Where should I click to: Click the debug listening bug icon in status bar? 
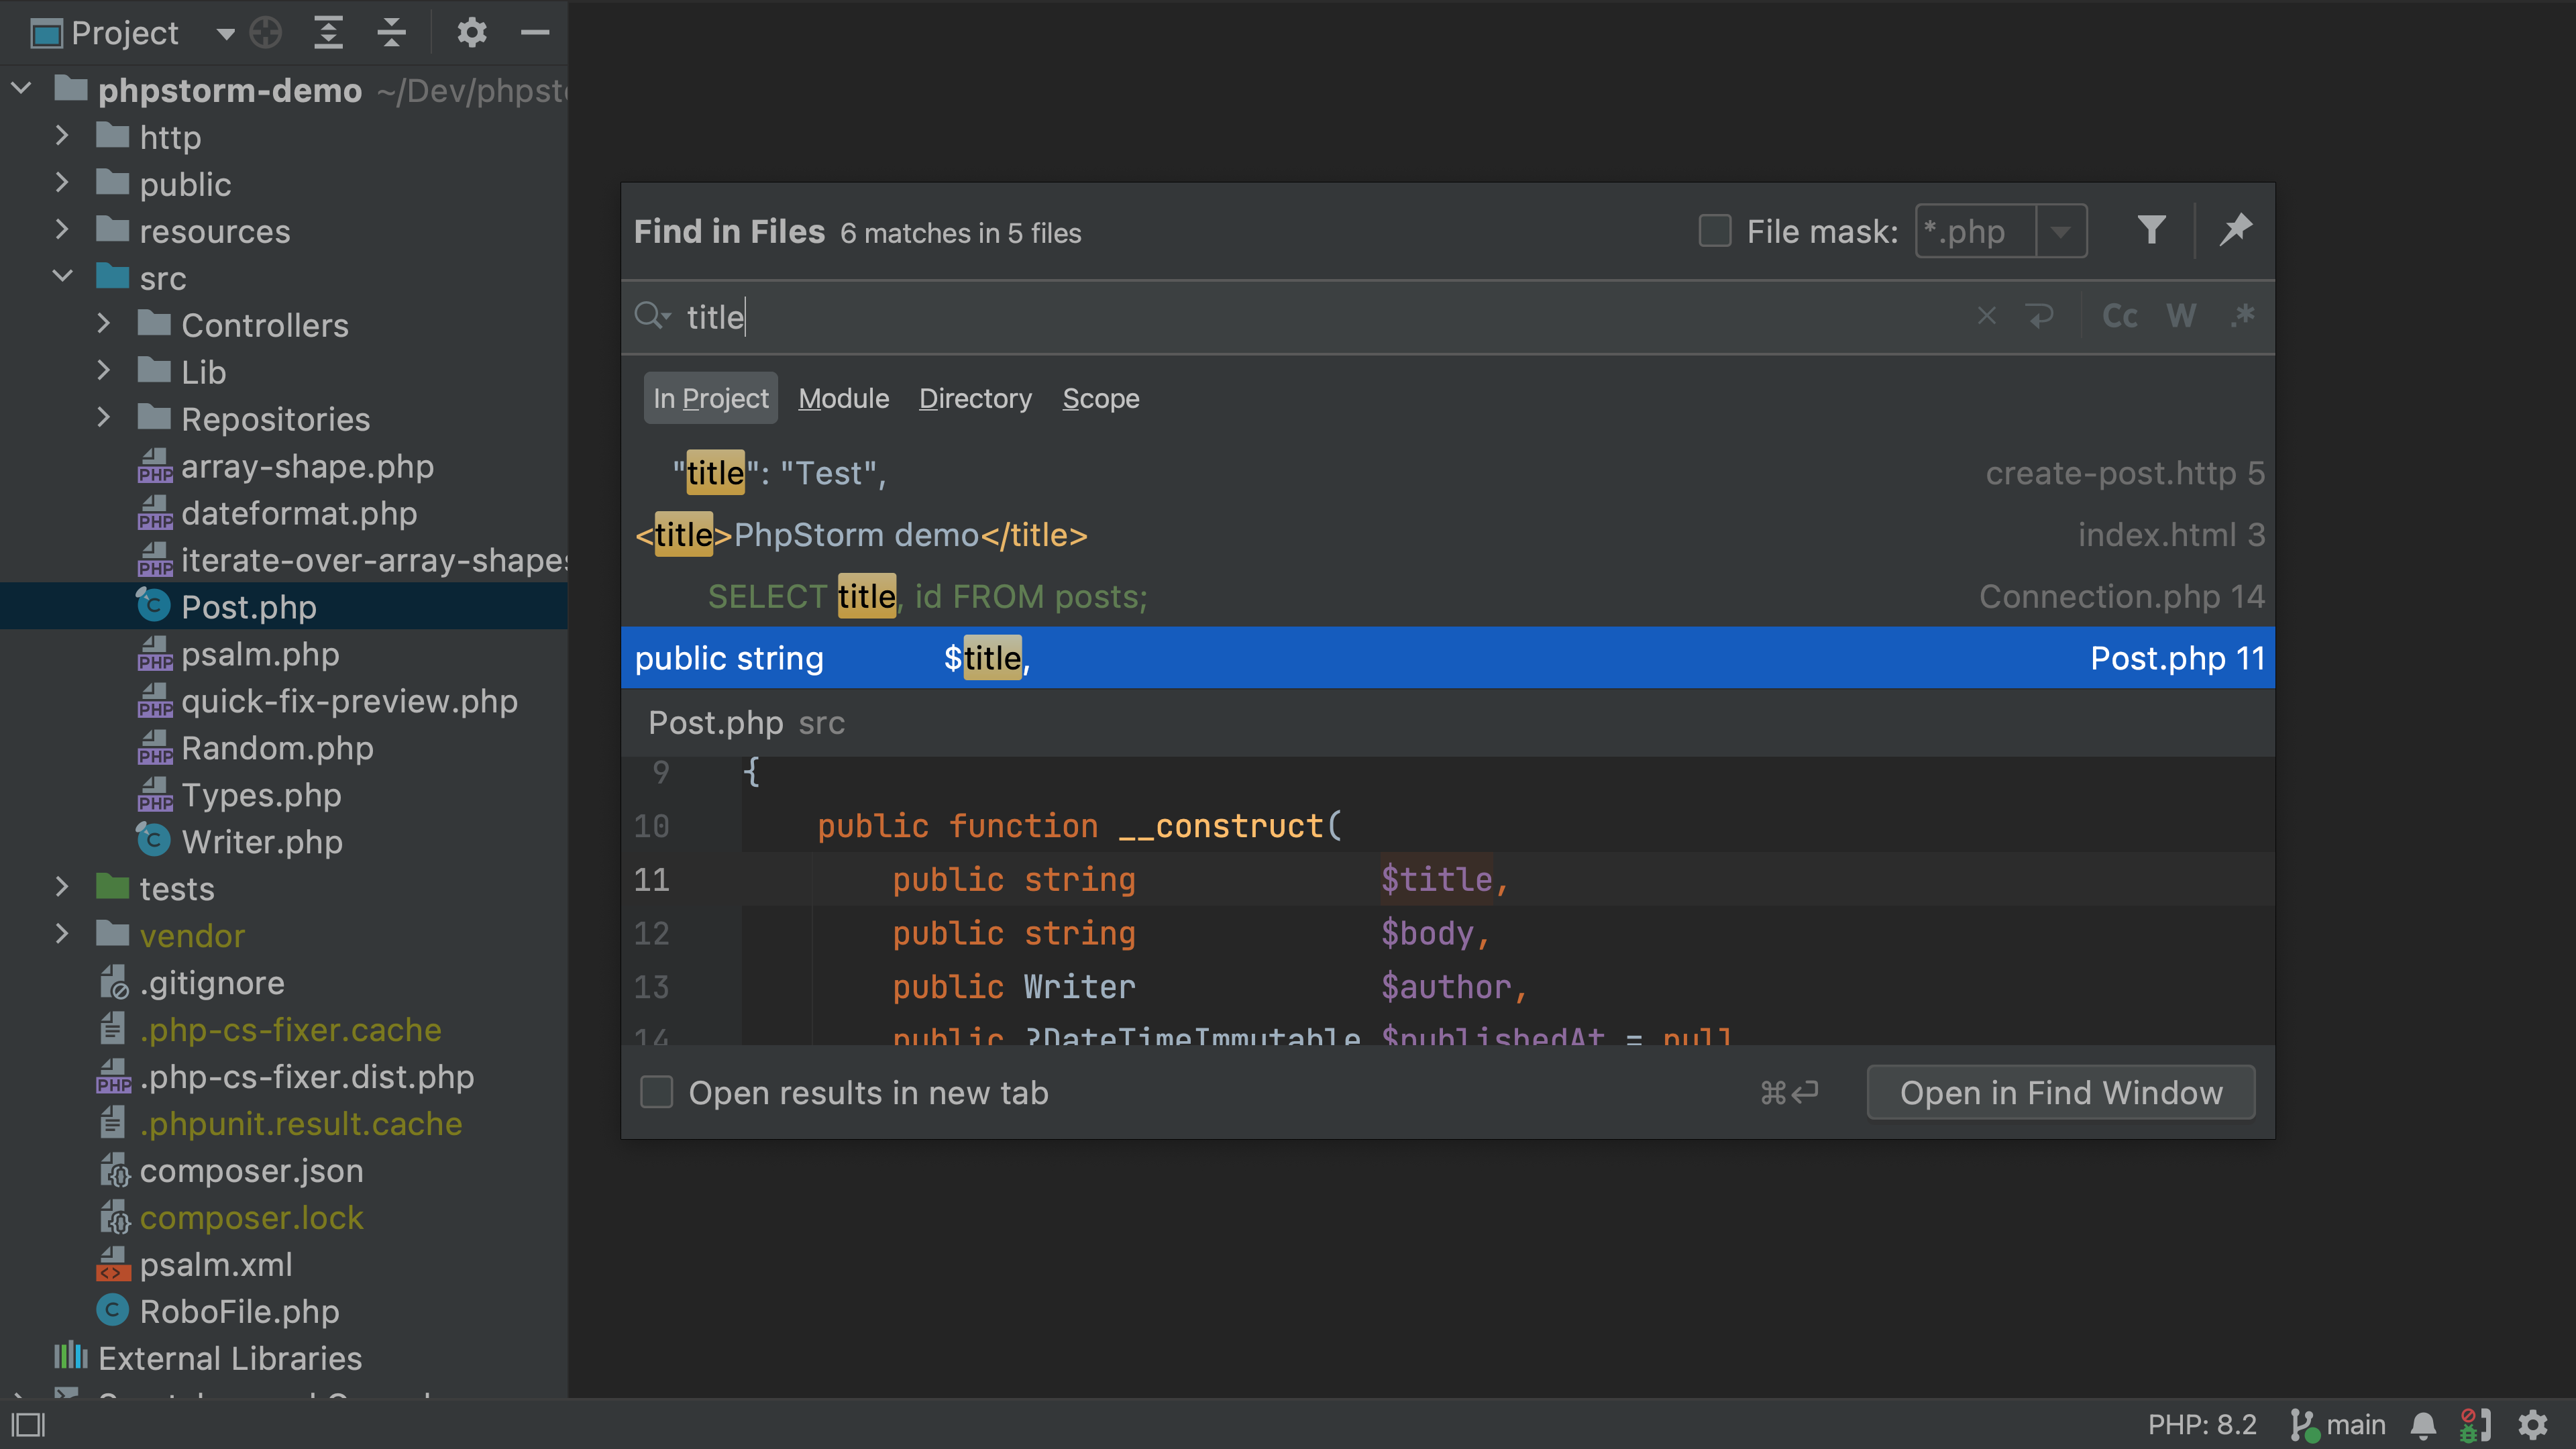click(2475, 1424)
